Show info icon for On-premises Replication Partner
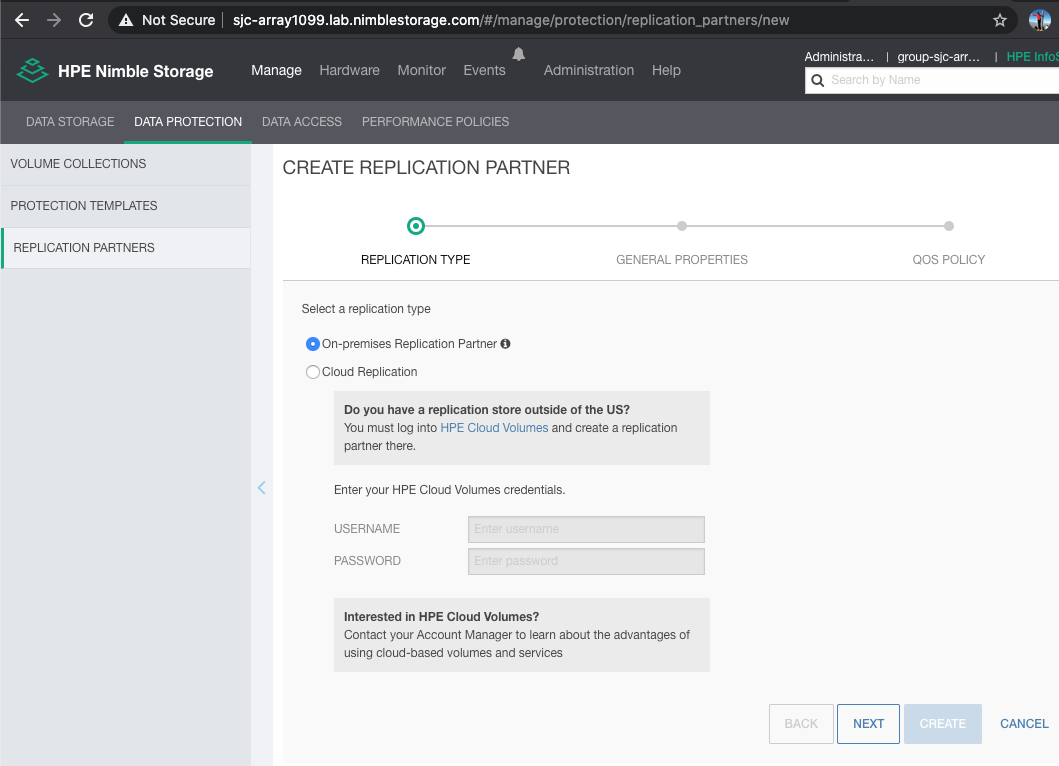The height and width of the screenshot is (766, 1059). click(505, 344)
